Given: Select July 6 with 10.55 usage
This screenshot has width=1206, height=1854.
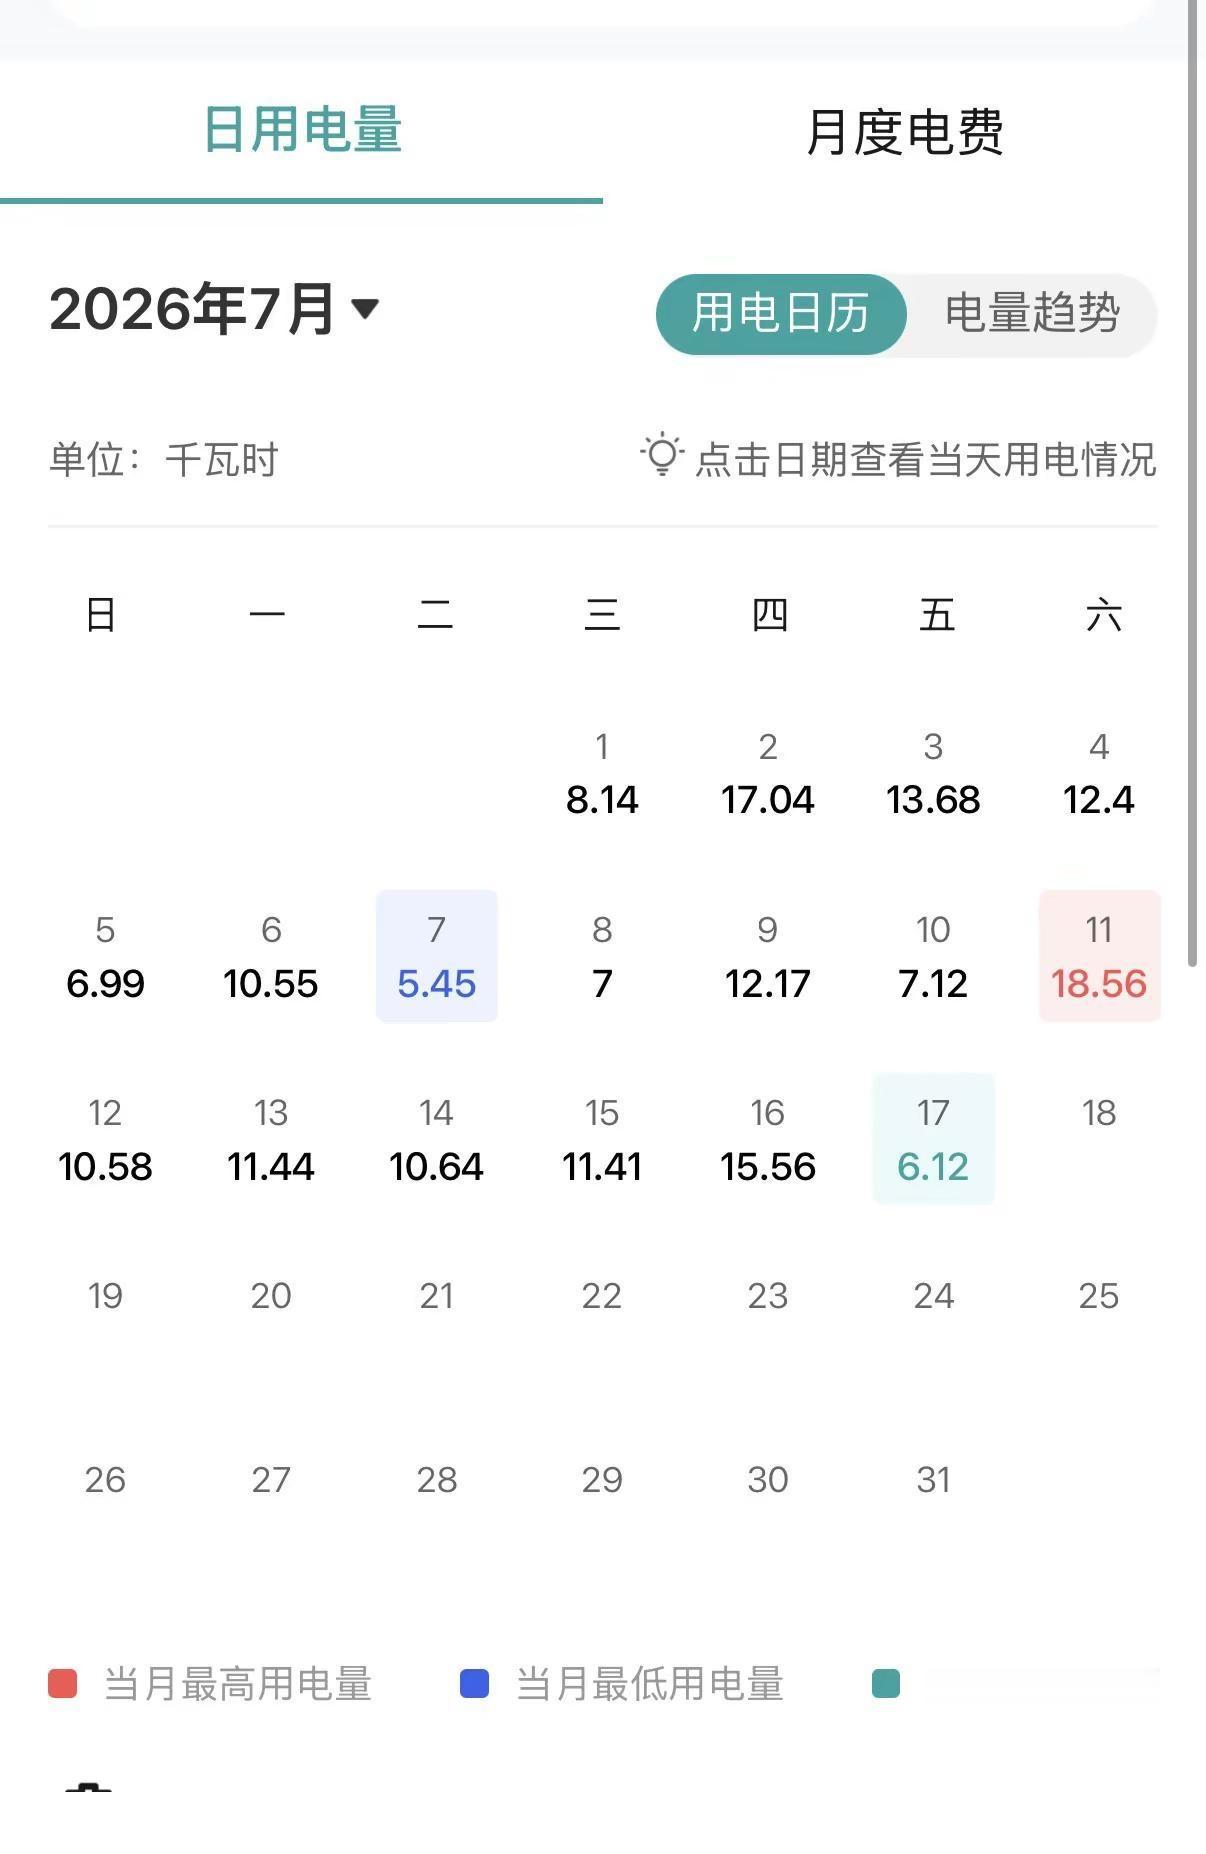Looking at the screenshot, I should pyautogui.click(x=271, y=956).
